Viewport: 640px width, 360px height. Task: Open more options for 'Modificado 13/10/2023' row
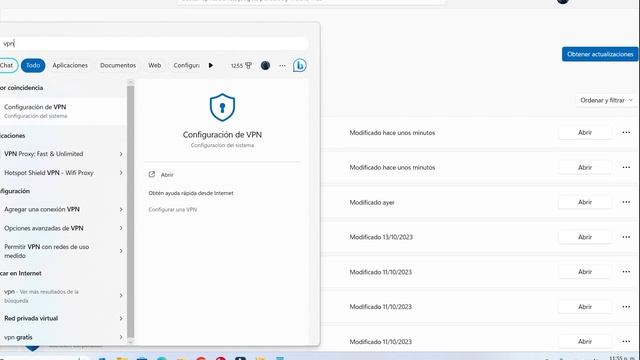click(x=626, y=237)
